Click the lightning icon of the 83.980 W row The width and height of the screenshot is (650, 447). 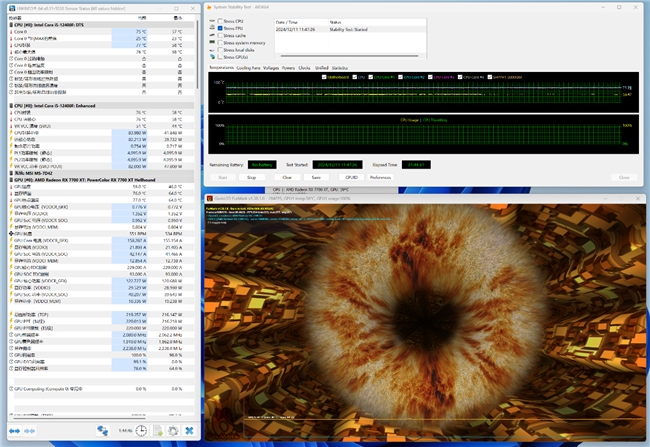11,133
